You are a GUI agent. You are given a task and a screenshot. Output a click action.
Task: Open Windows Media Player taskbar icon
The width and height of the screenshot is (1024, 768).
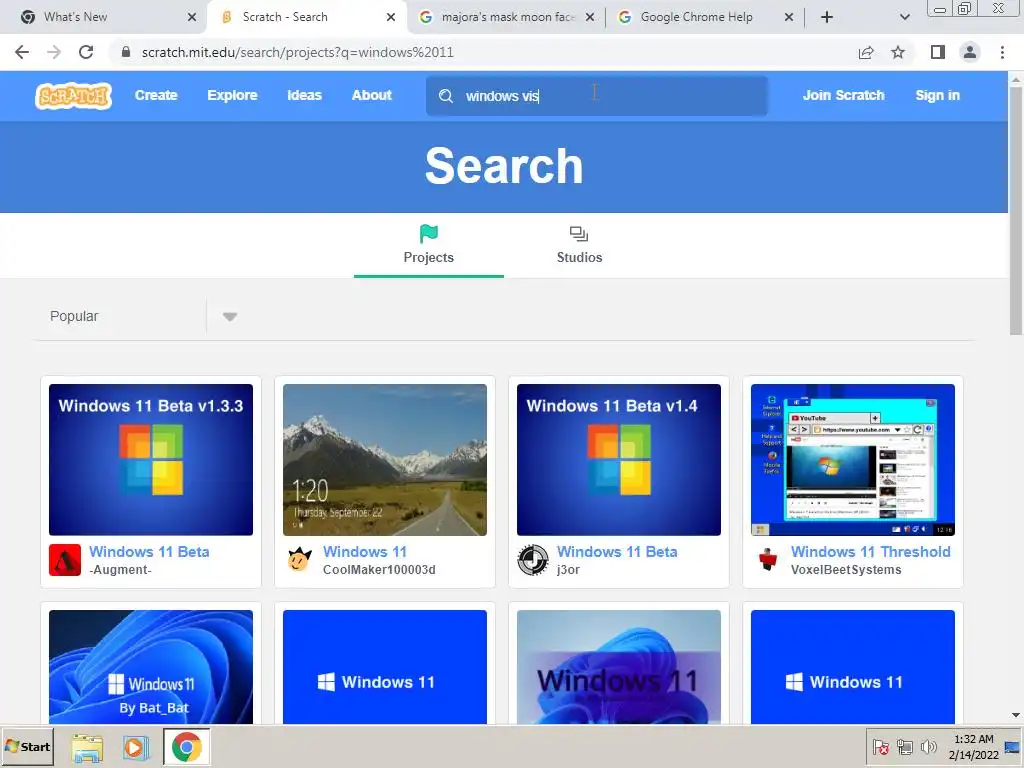[136, 747]
